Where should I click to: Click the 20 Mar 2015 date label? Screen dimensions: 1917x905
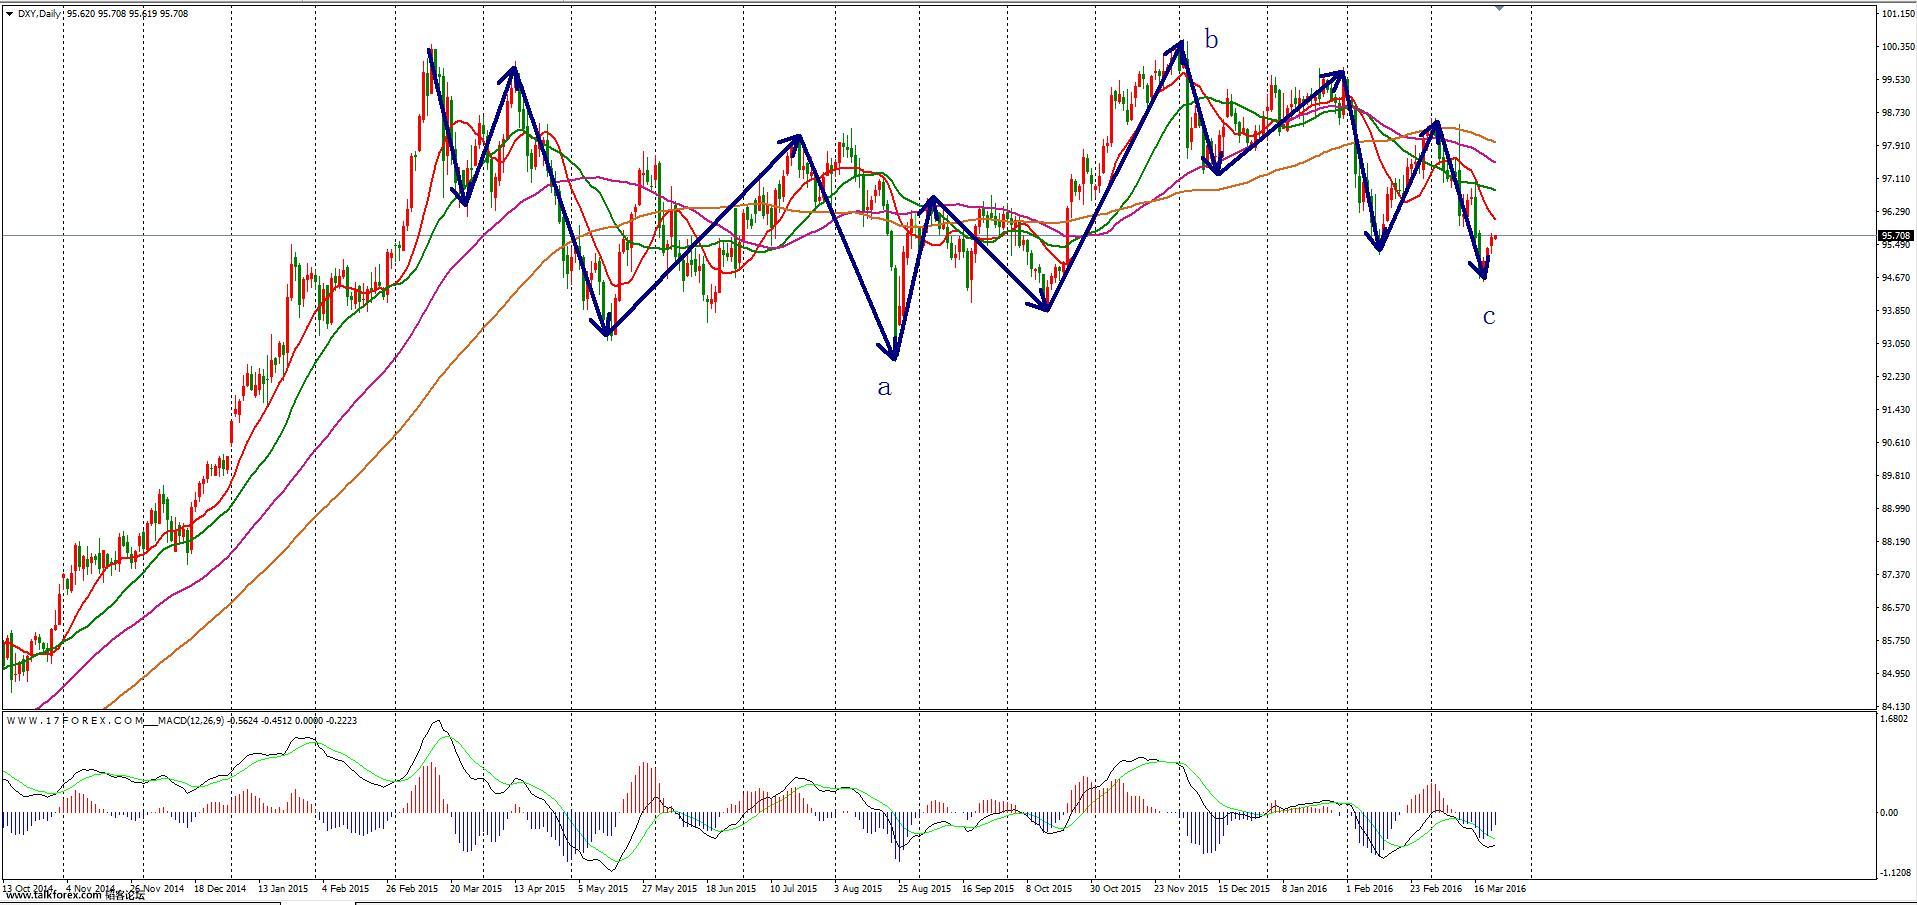coord(476,888)
